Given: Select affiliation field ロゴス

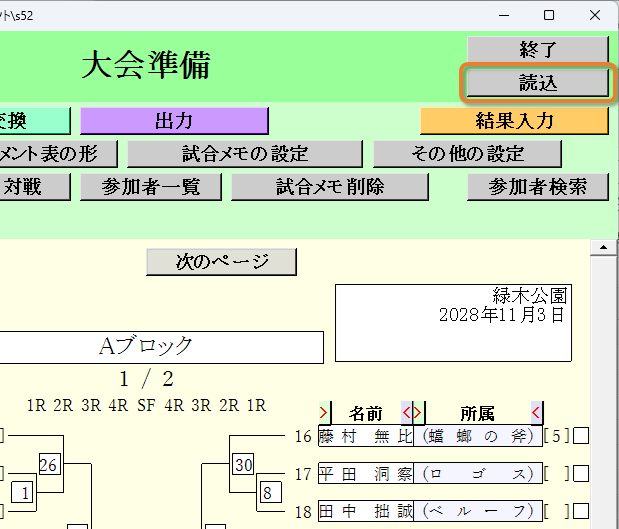Looking at the screenshot, I should (478, 473).
